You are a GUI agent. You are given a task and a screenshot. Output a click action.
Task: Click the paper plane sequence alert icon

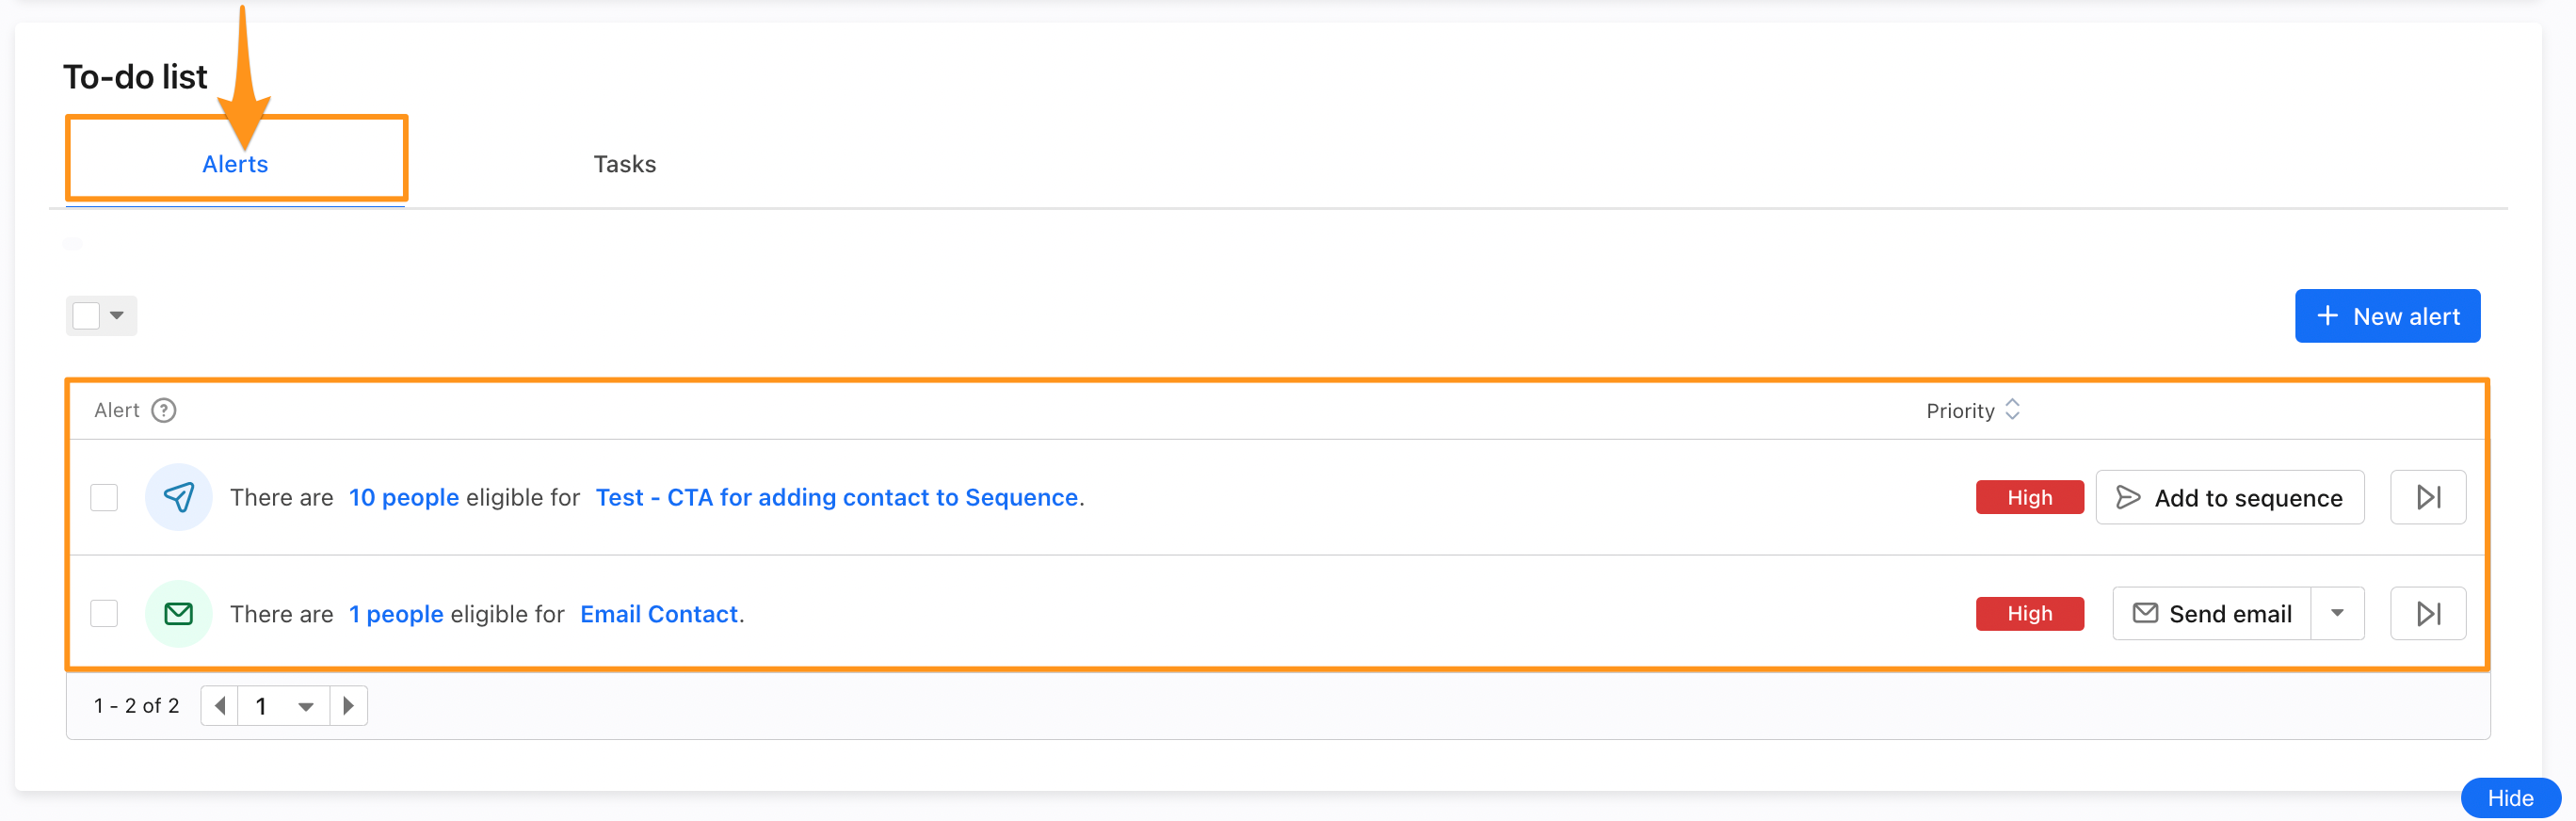pyautogui.click(x=179, y=497)
